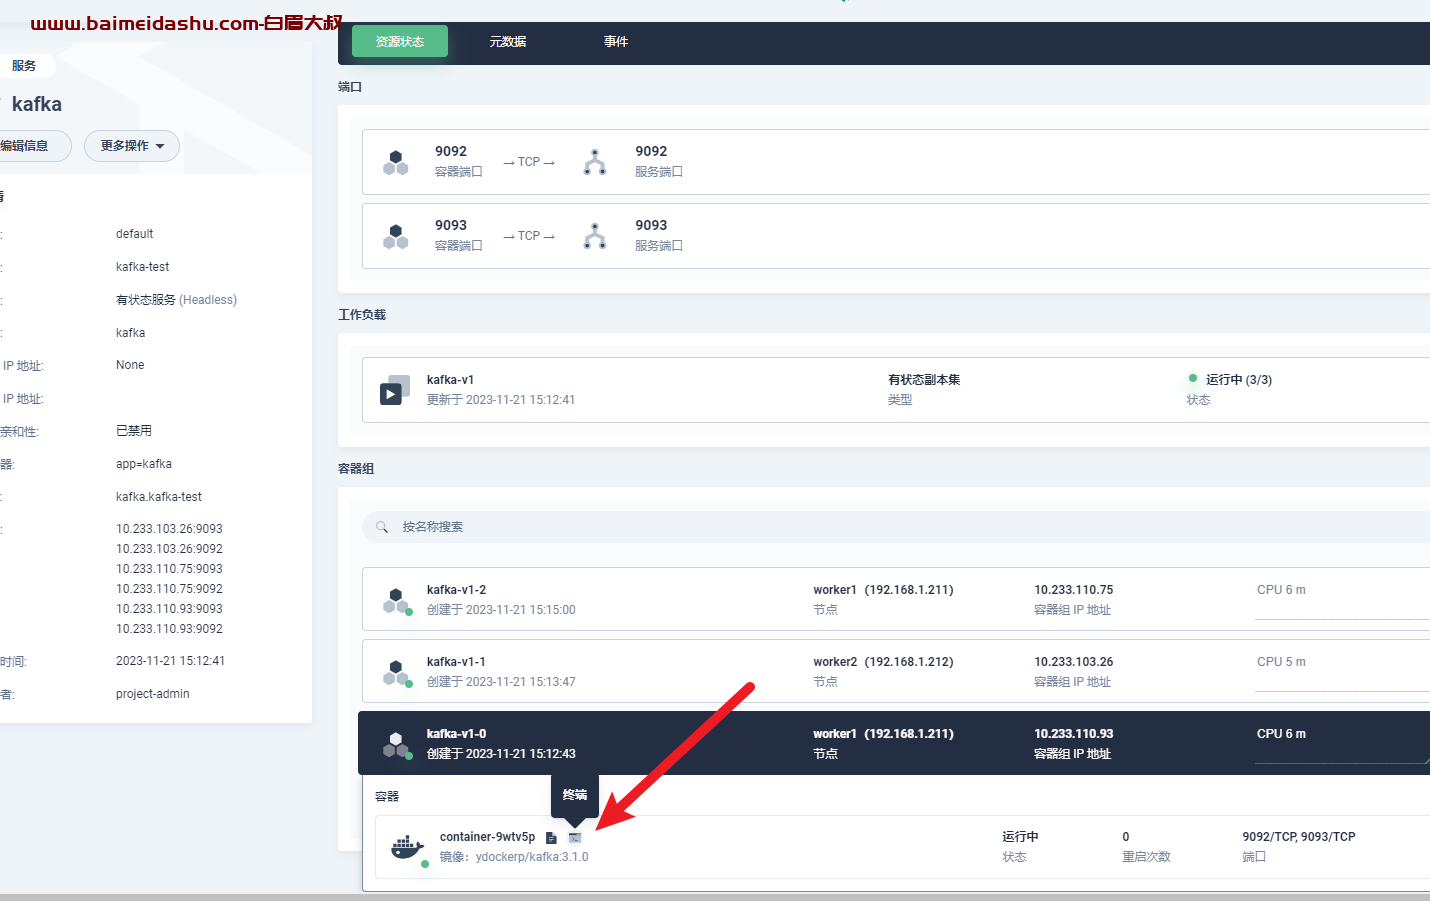Click ports 9092/TCP, 9093/TCP text

[1299, 837]
